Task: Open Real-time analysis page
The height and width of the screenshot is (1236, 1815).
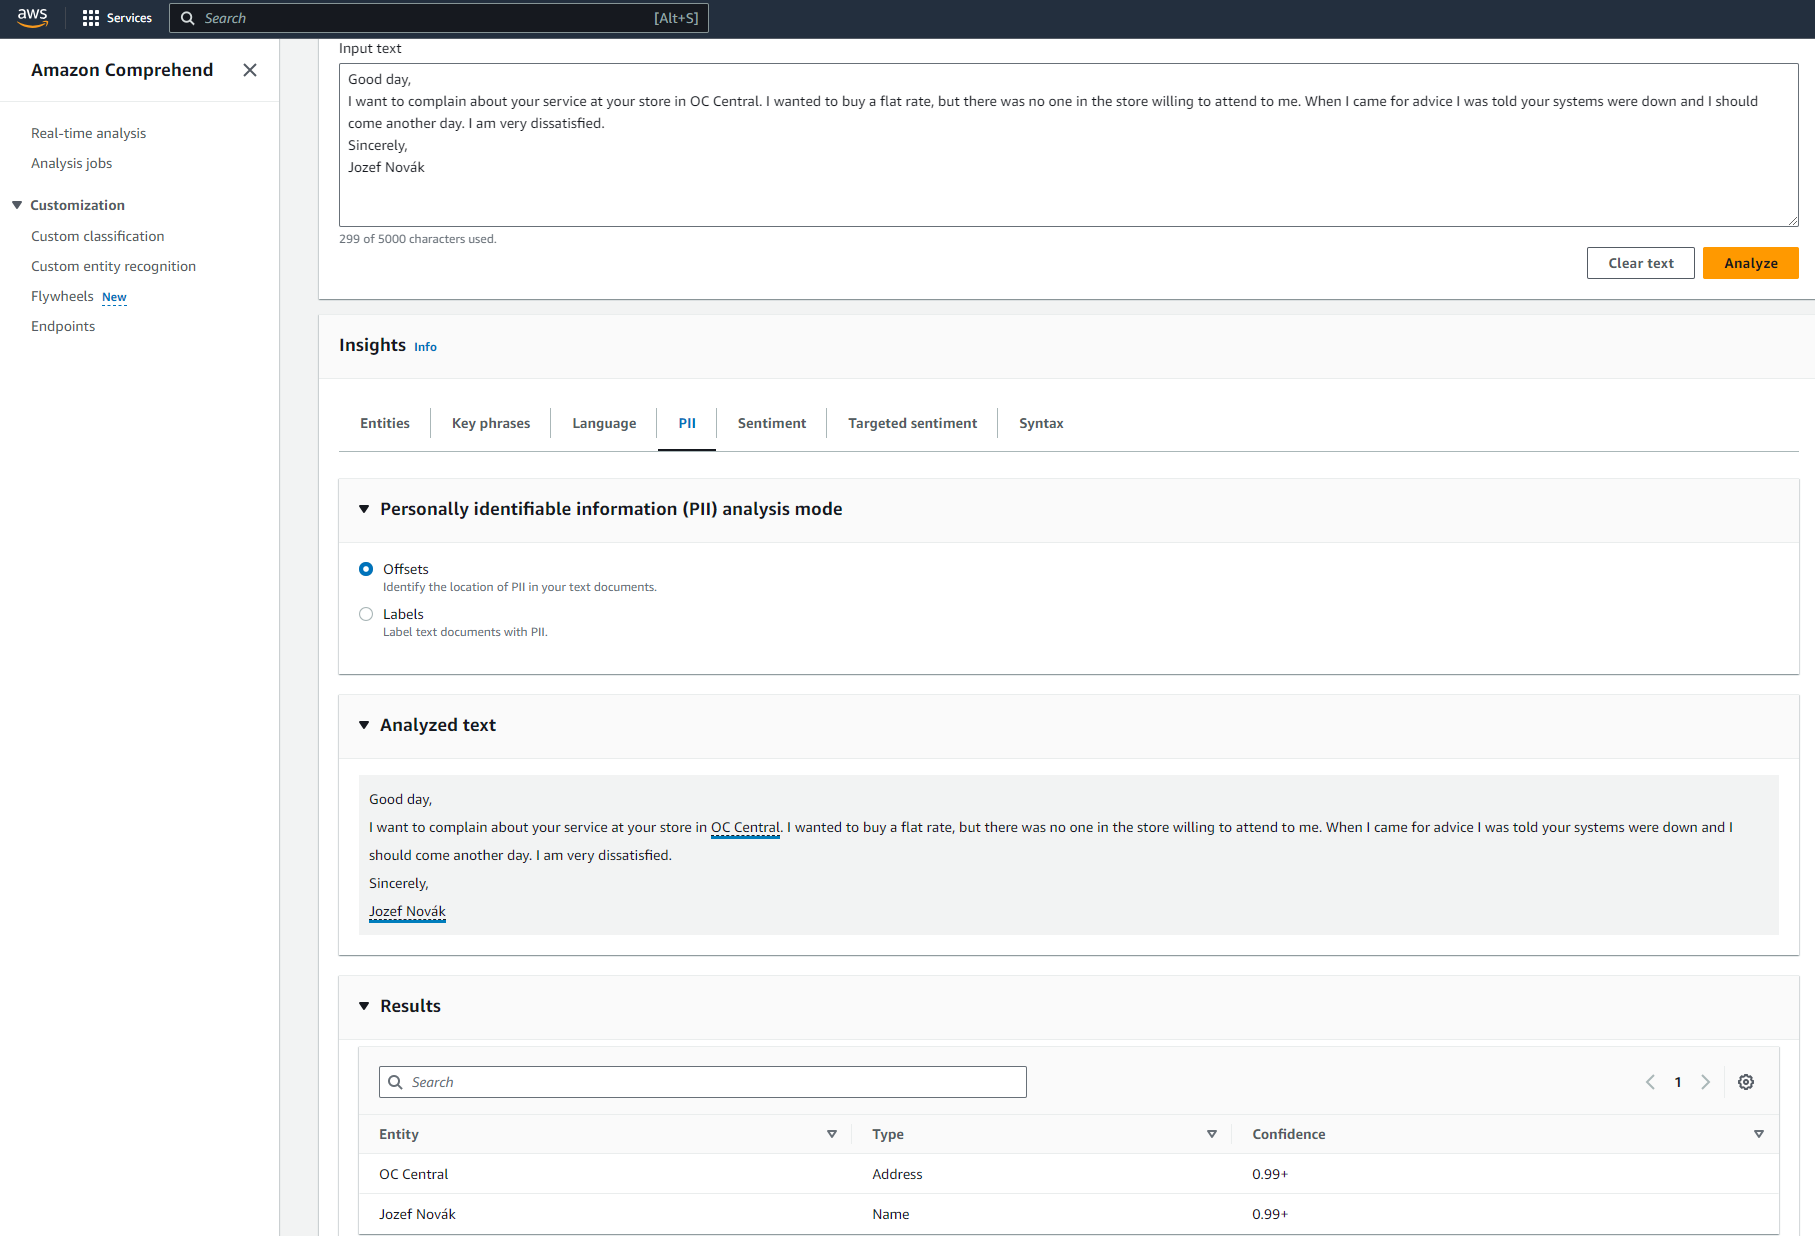Action: click(88, 133)
